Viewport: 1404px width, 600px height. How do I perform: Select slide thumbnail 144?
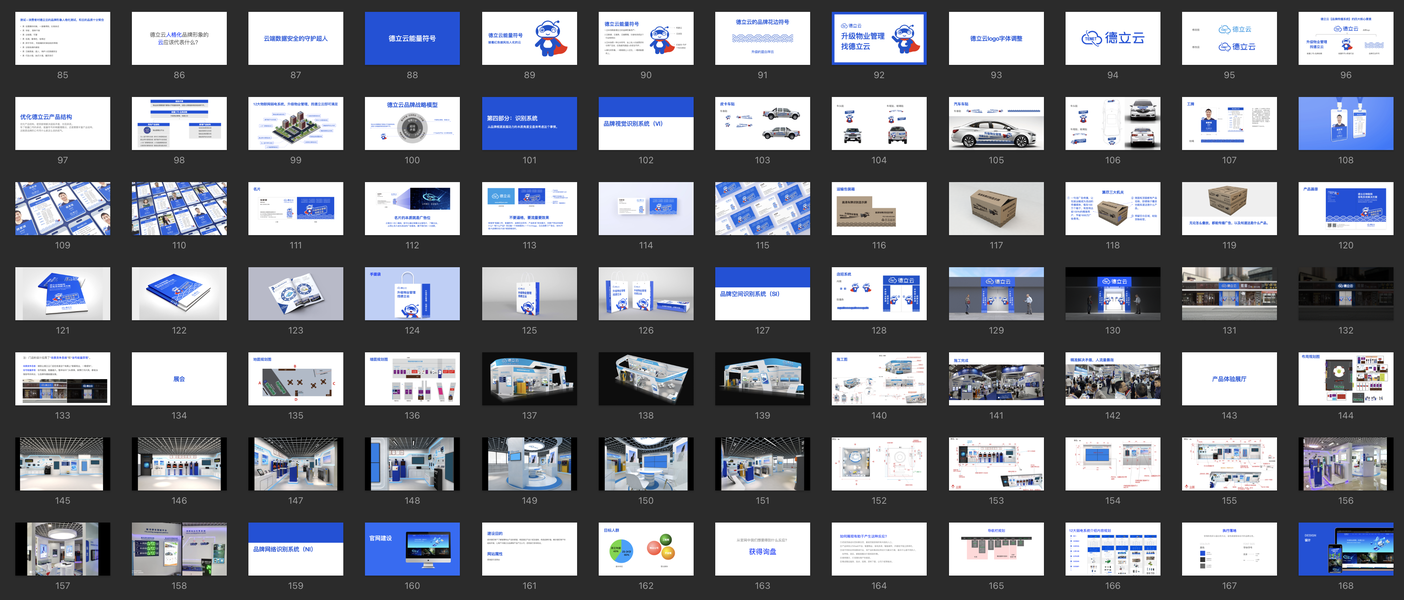coord(1346,379)
